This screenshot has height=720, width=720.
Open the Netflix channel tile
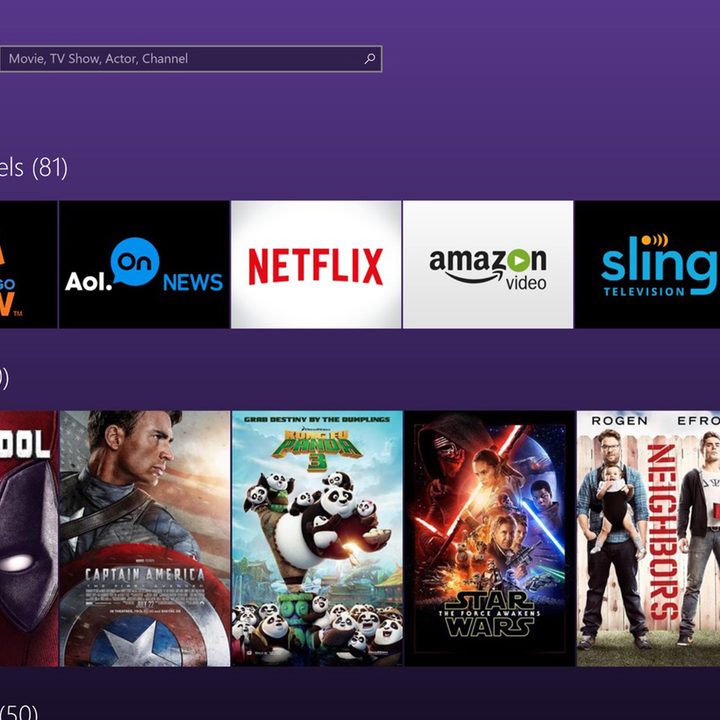click(316, 264)
